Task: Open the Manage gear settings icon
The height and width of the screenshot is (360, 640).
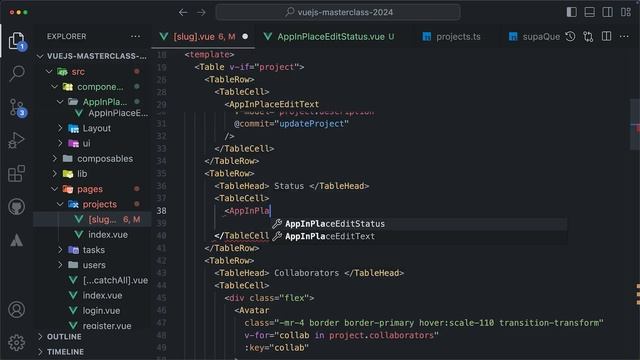Action: [16, 342]
